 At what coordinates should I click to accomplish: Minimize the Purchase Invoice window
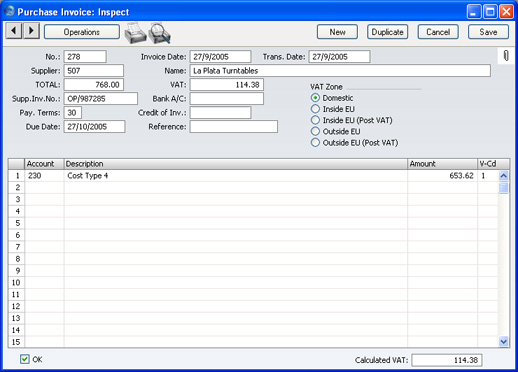tap(474, 12)
